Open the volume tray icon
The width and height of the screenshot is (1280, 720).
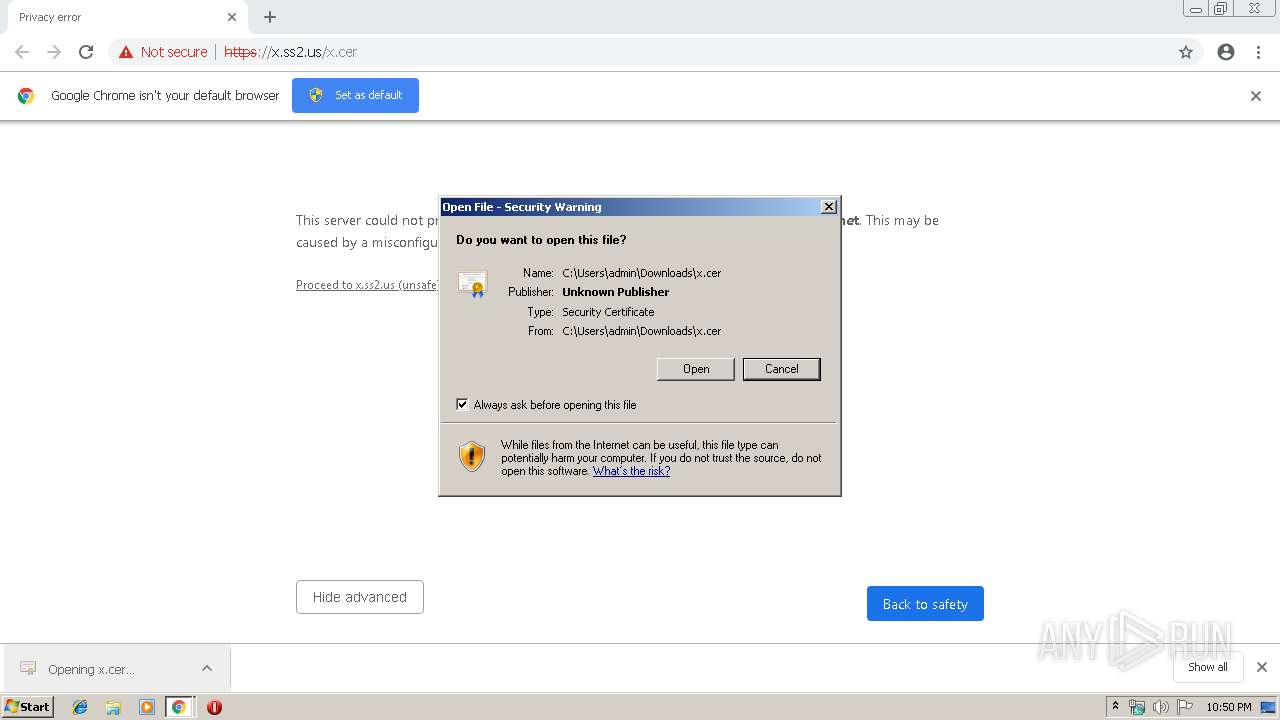[x=1161, y=707]
